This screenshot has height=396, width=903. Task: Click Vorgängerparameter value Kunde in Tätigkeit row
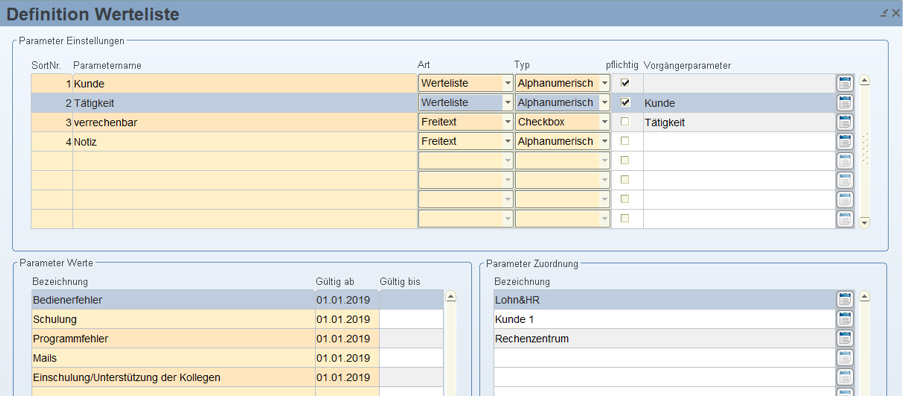tap(739, 103)
